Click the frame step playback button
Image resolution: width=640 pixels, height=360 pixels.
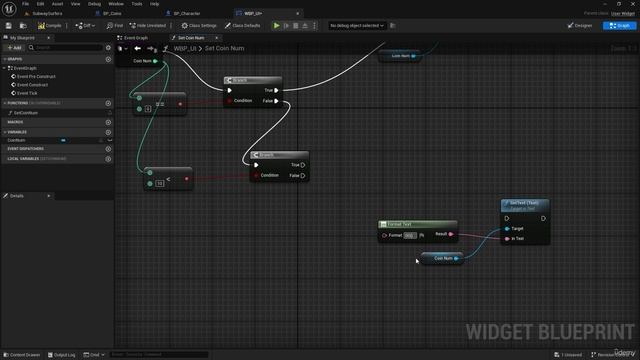(x=286, y=26)
